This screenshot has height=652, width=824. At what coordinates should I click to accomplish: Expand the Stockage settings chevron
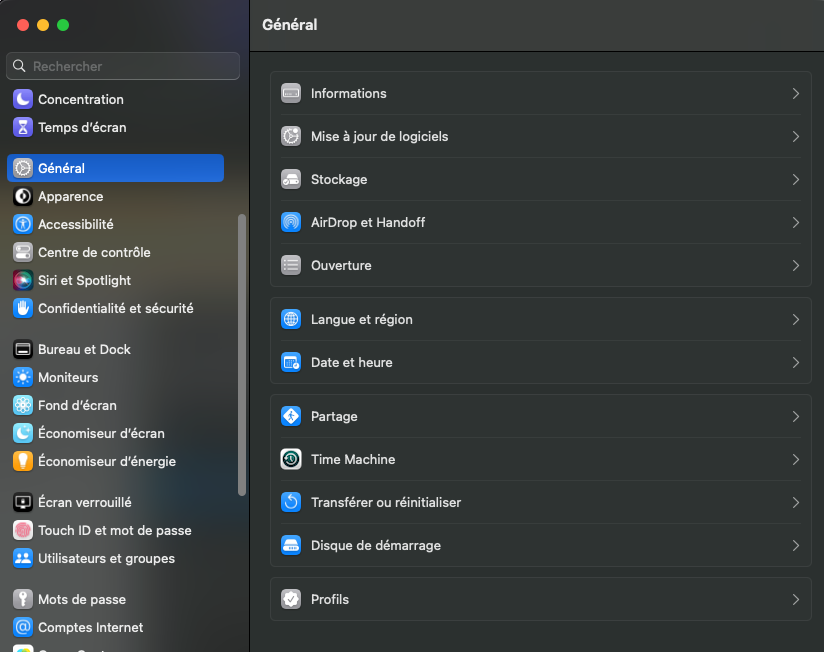click(796, 179)
